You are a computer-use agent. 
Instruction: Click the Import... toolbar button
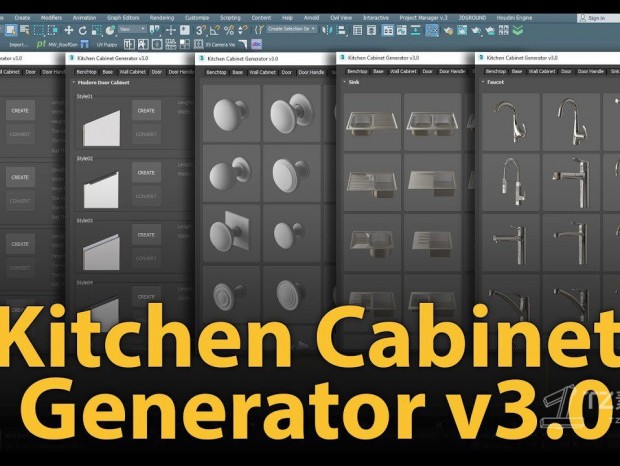click(19, 45)
